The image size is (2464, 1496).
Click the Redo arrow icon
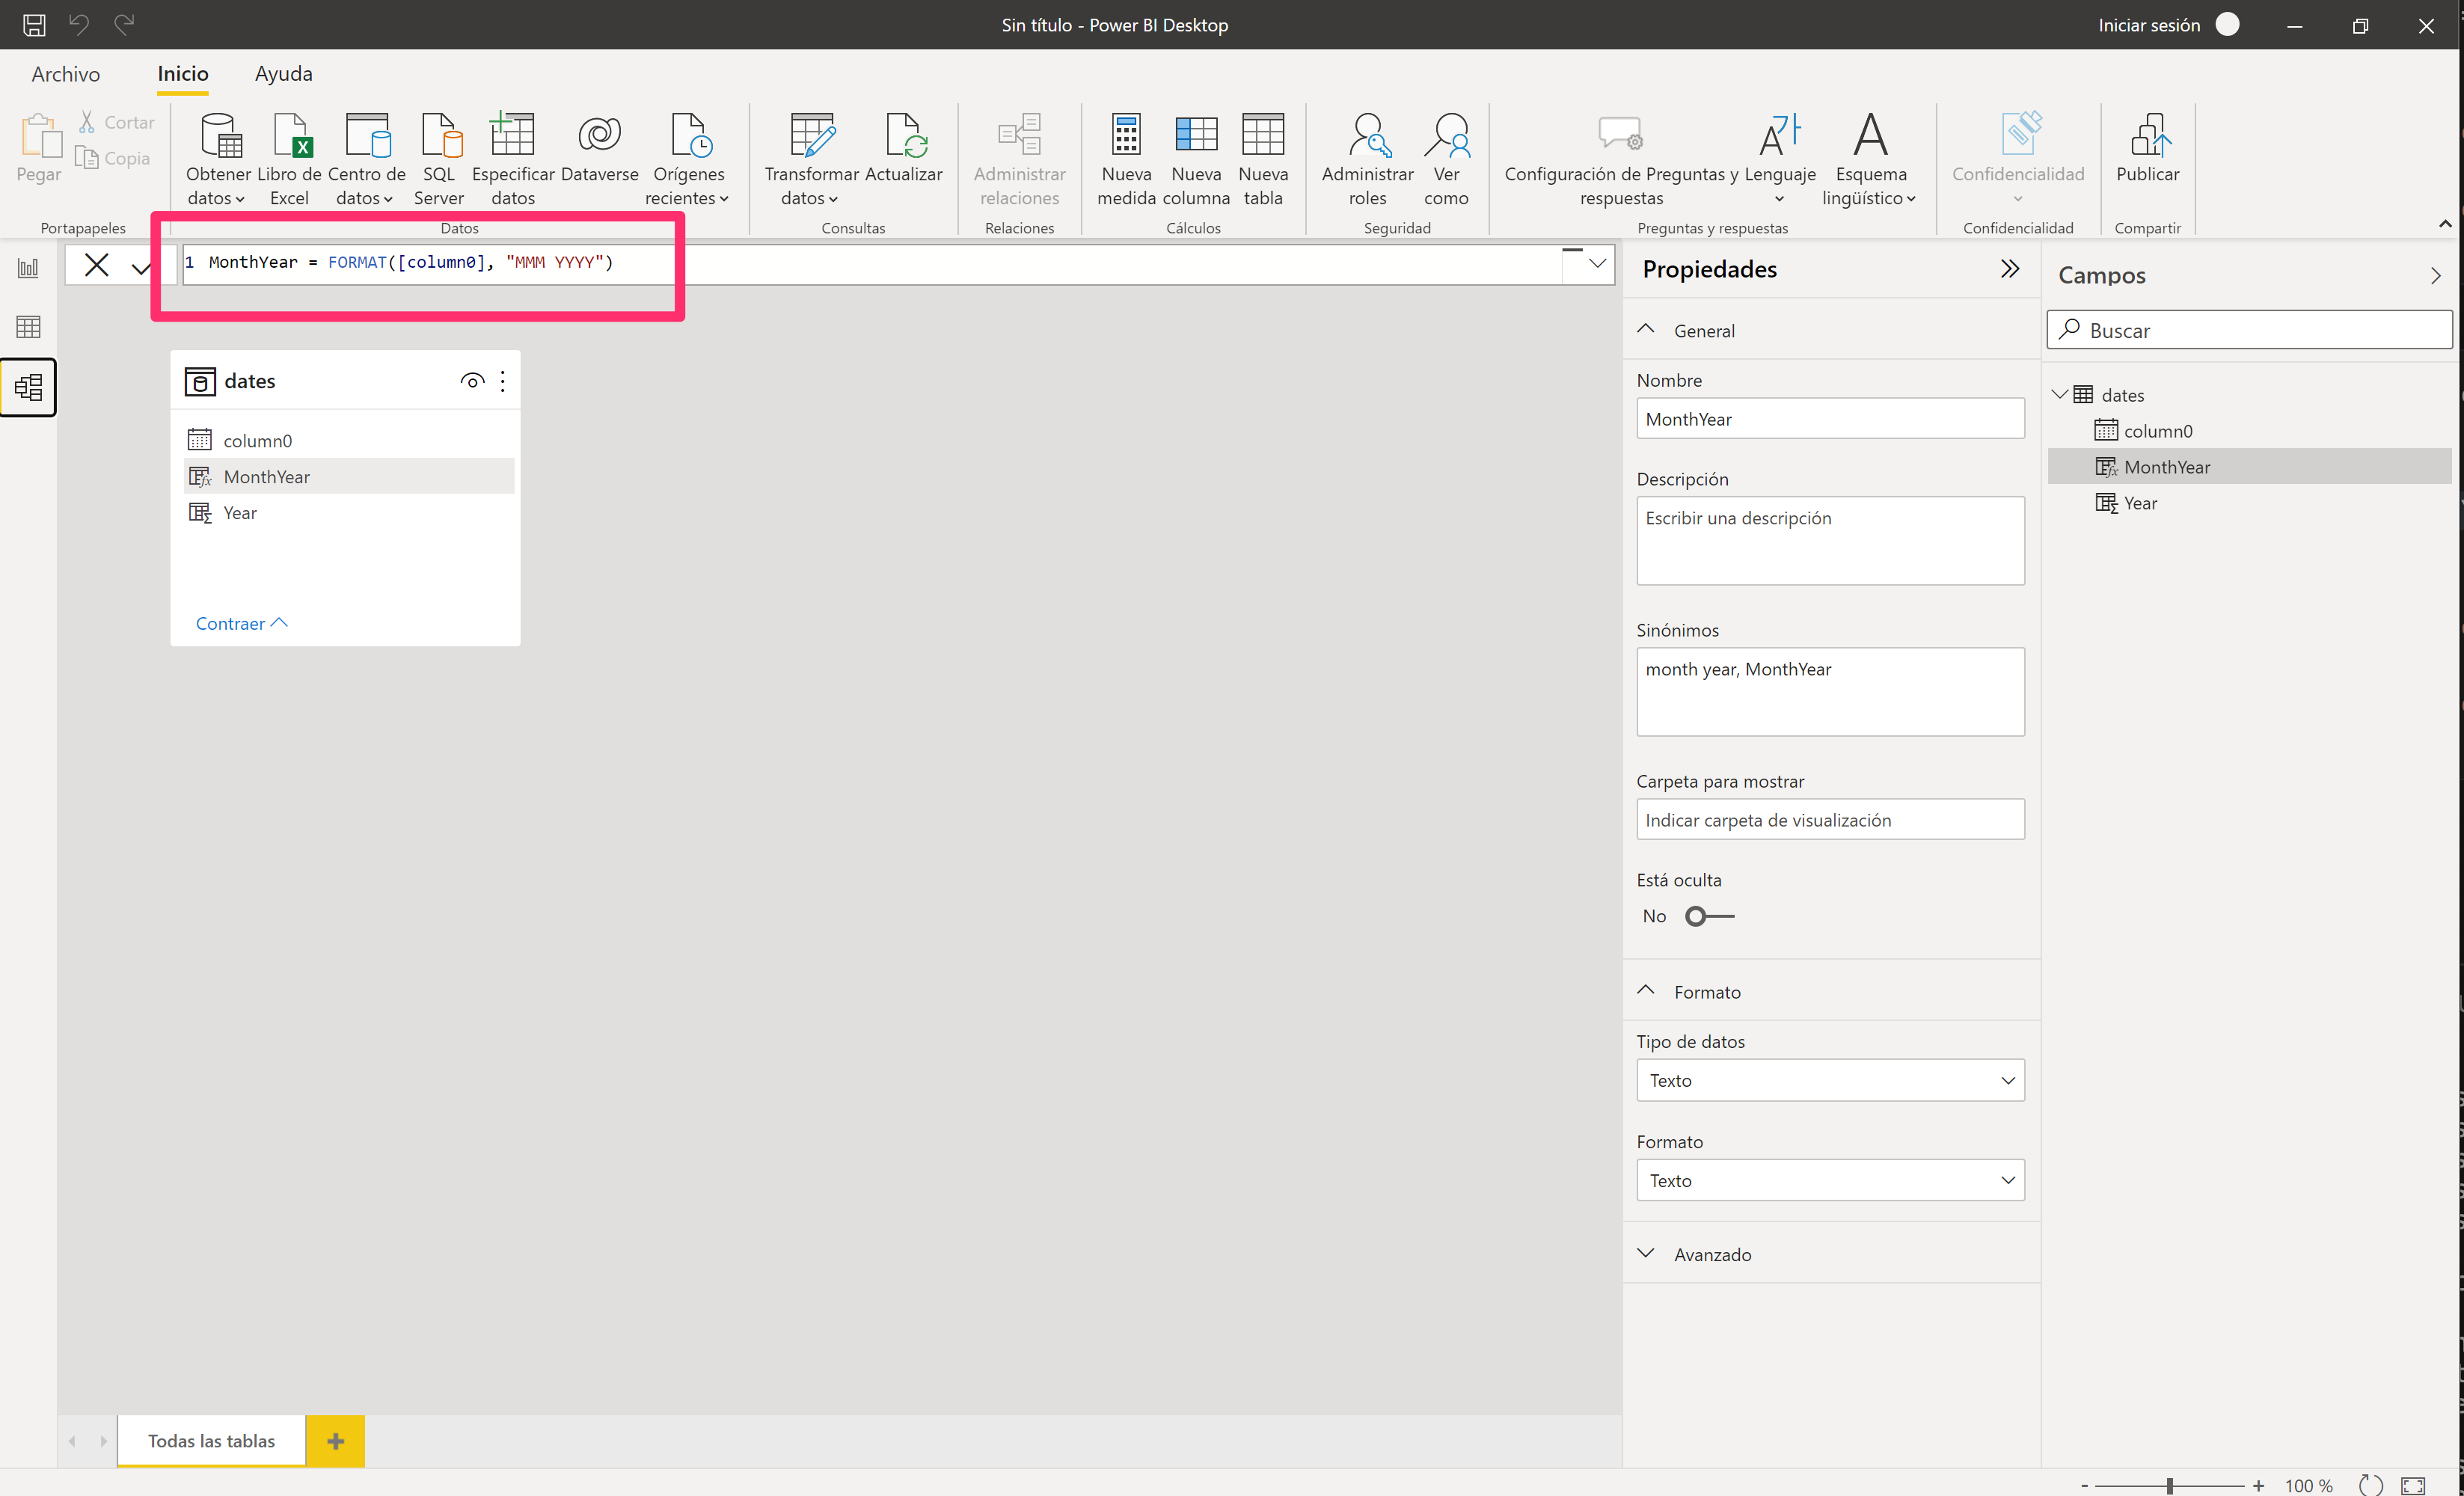tap(124, 24)
